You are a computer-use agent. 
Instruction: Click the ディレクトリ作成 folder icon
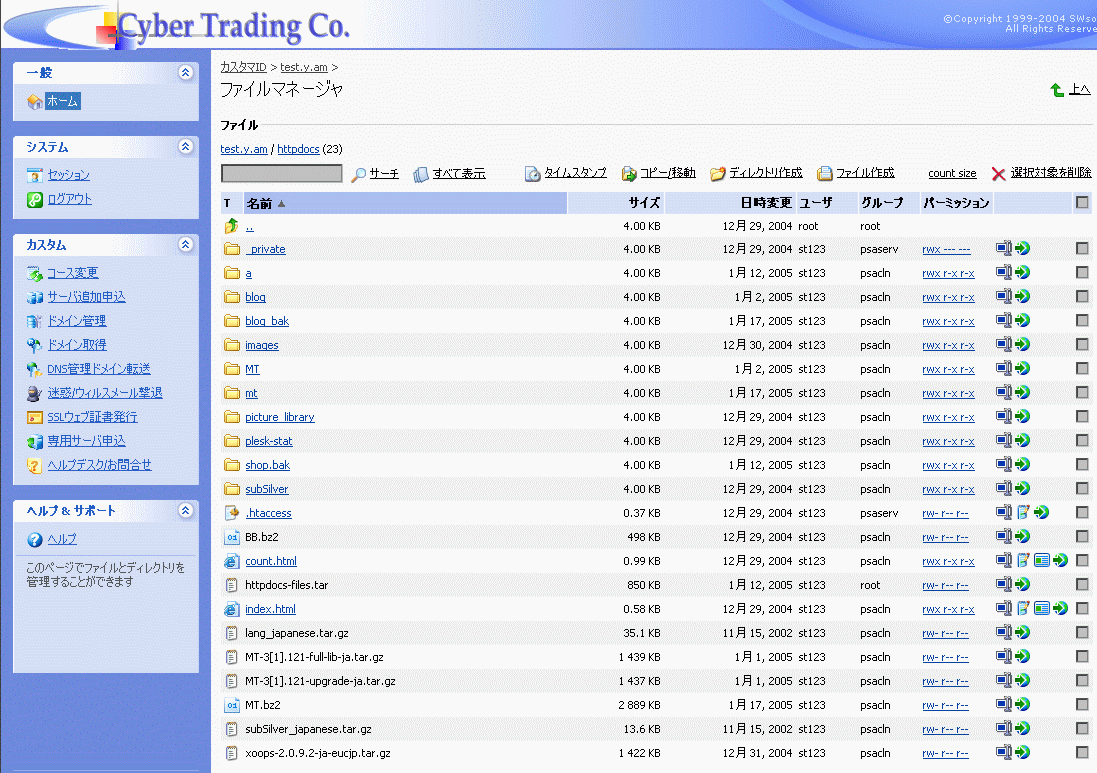[717, 174]
